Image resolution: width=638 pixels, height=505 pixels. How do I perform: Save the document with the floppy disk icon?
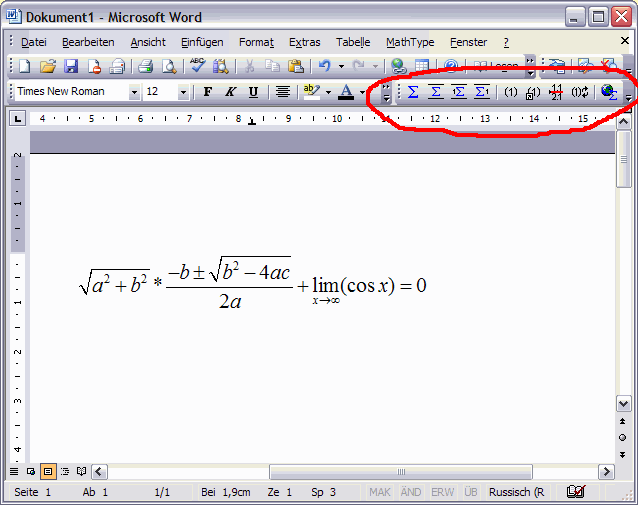[x=71, y=66]
